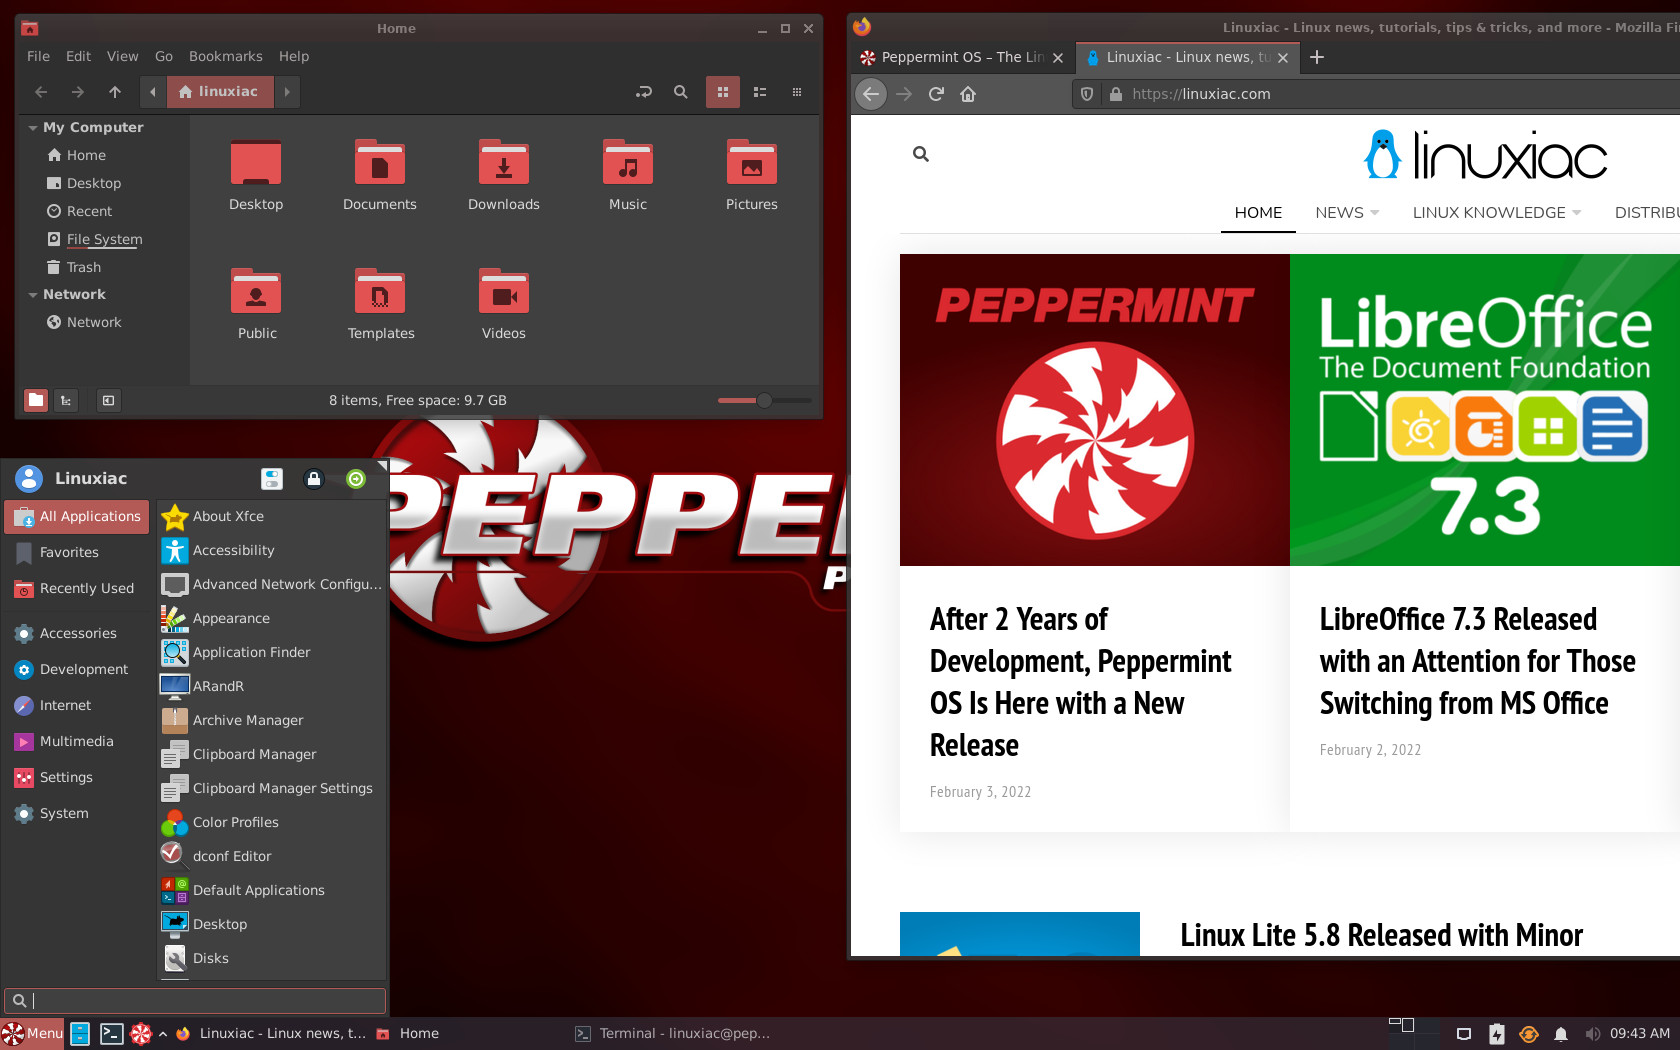Open the Documents folder icon

click(x=380, y=162)
